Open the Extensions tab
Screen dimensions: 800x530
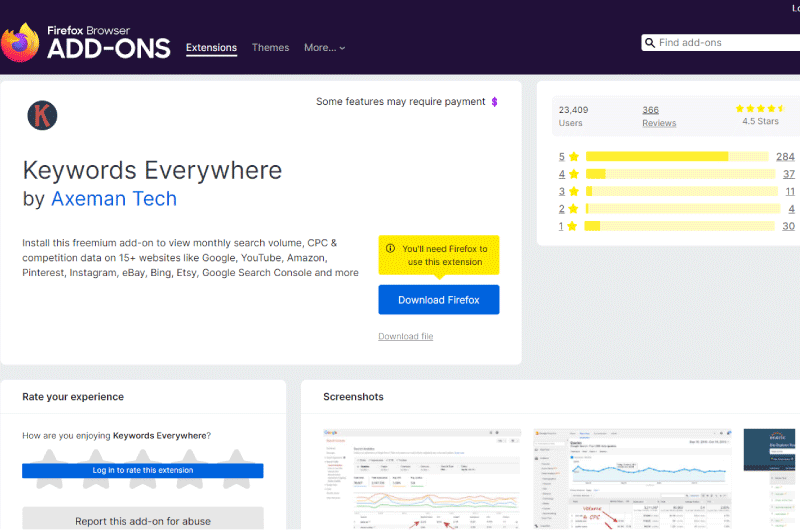point(211,47)
